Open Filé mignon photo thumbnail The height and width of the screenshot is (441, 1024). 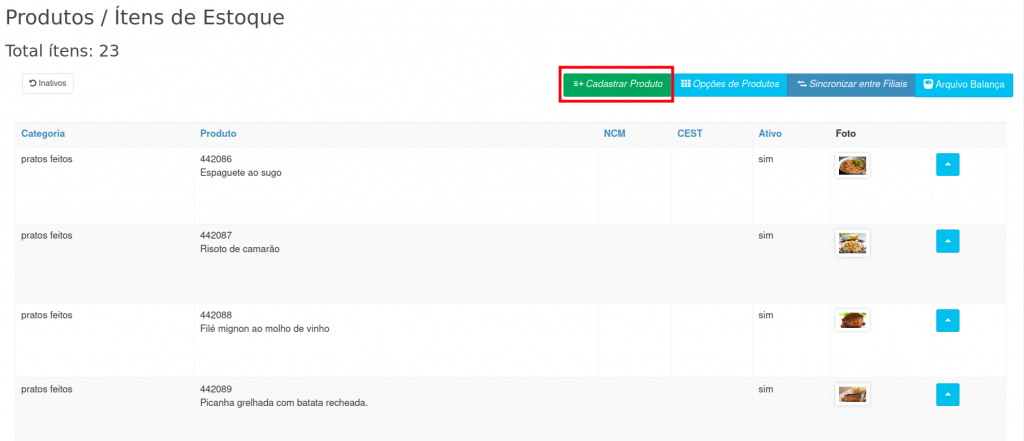coord(852,320)
